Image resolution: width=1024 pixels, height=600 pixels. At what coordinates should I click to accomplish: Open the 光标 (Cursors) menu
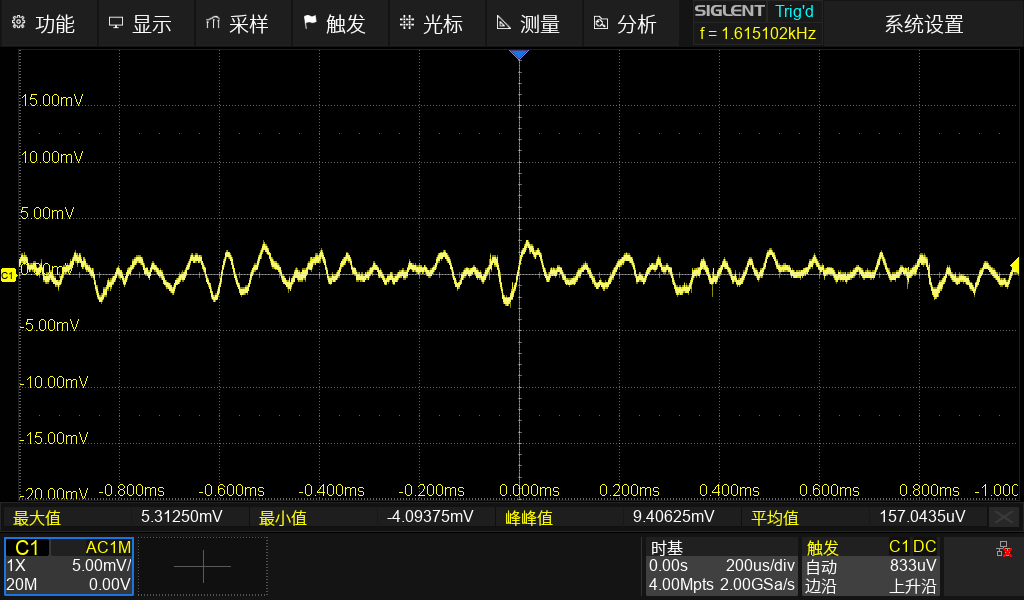click(x=436, y=24)
